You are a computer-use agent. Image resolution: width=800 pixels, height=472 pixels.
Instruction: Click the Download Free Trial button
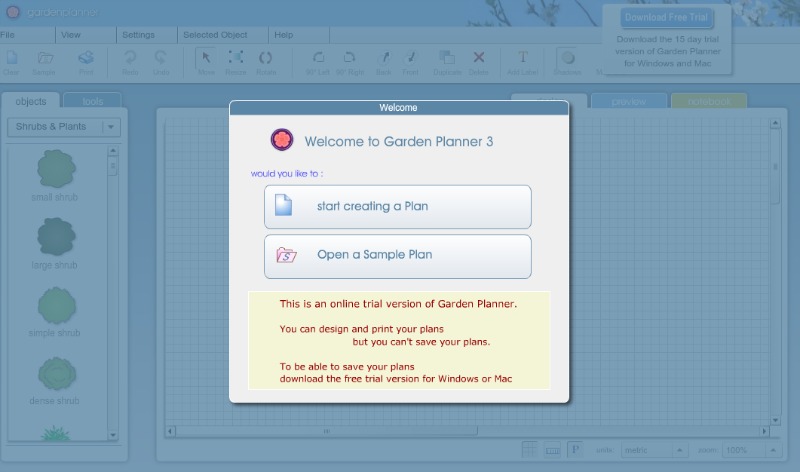(x=666, y=17)
